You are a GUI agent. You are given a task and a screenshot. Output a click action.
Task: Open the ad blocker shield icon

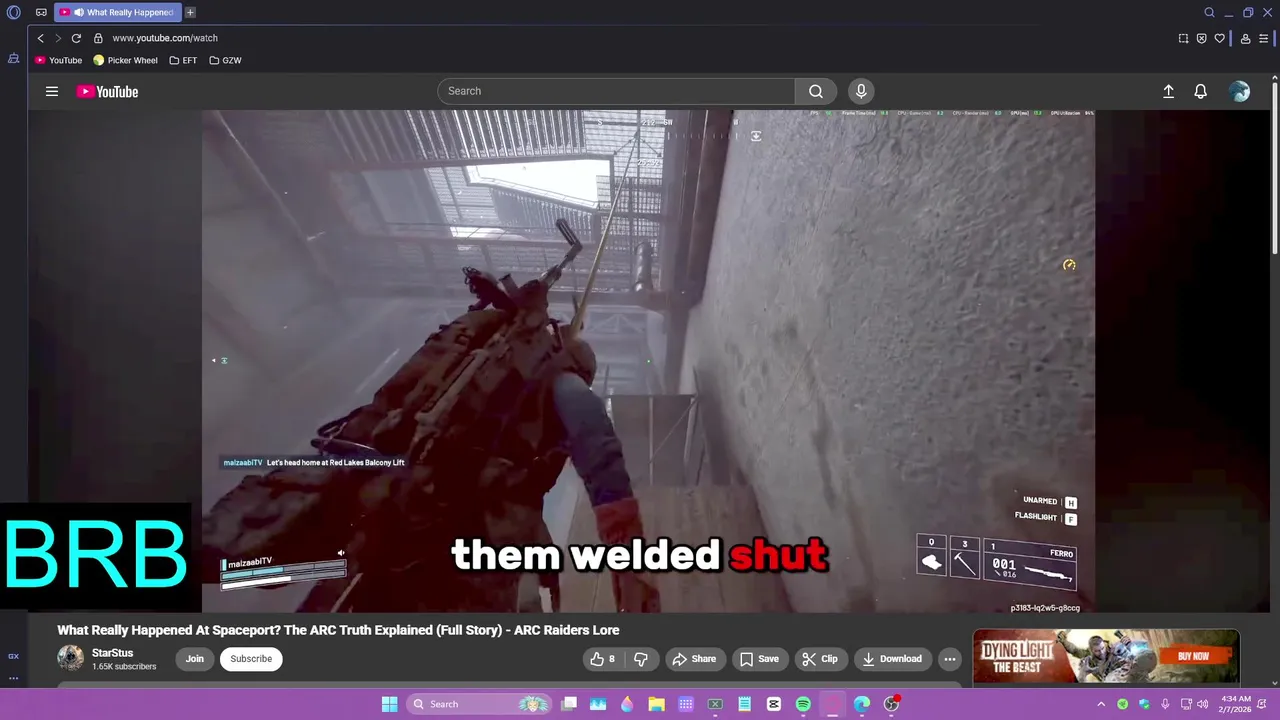[x=1201, y=38]
